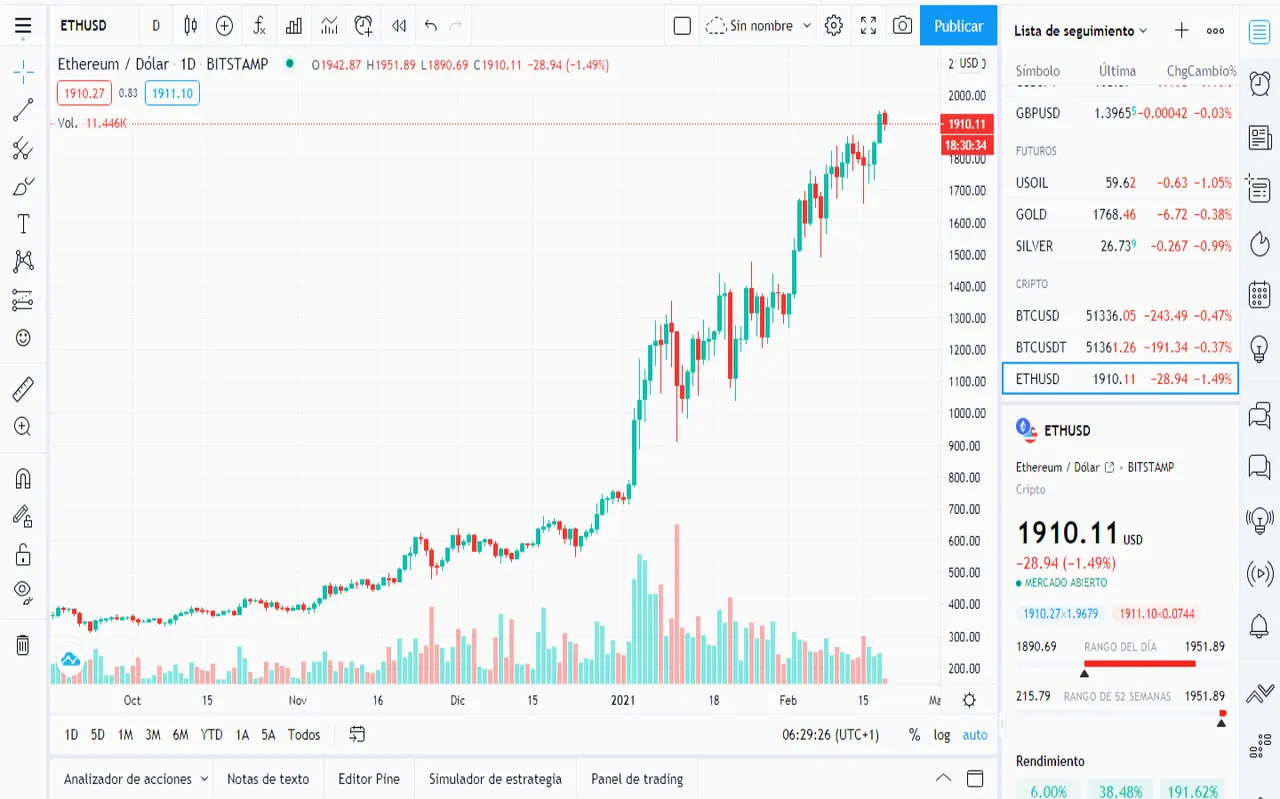Enter fullscreen mode
Viewport: 1280px width, 799px height.
pos(869,26)
